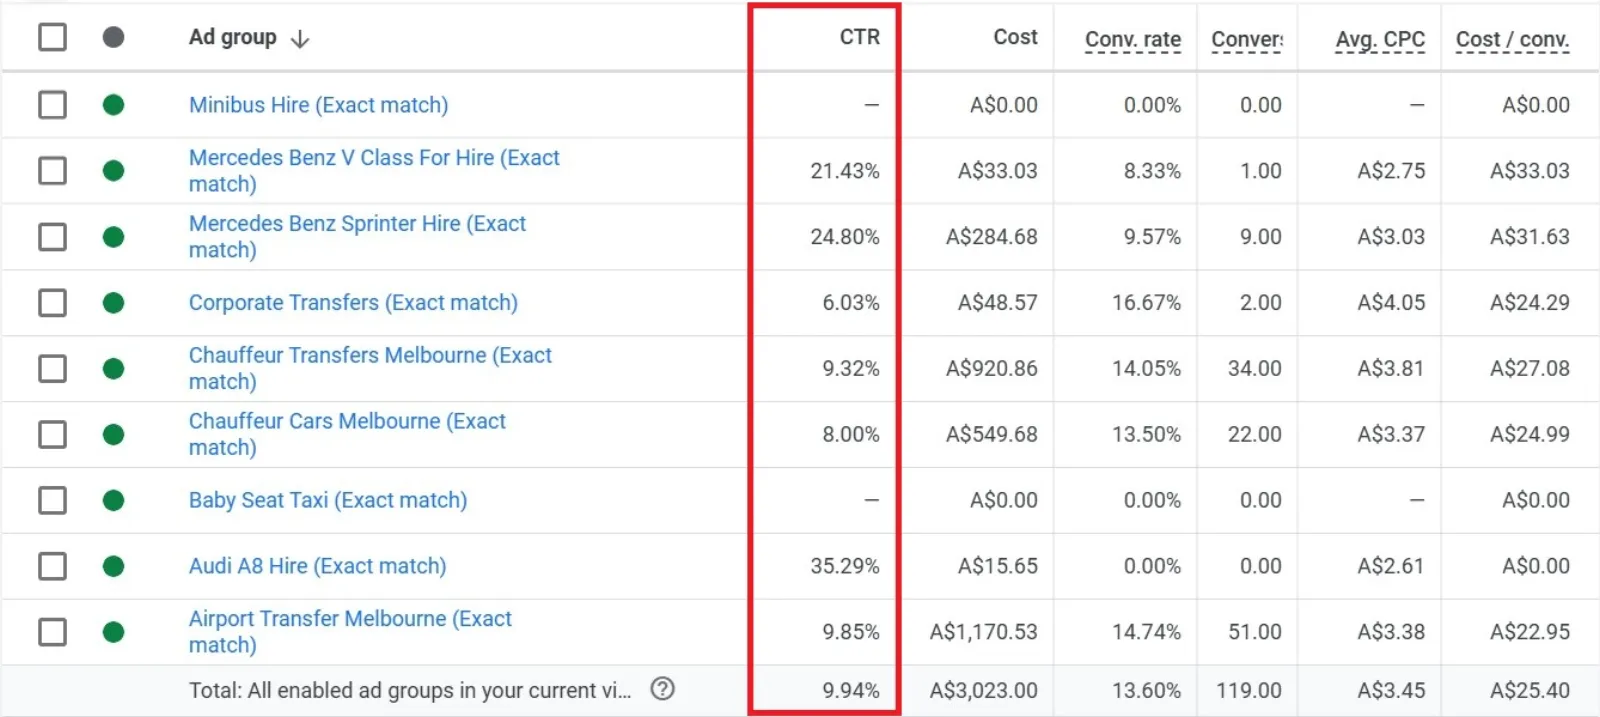
Task: Click the A$4.05 average CPC cell
Action: pyautogui.click(x=1391, y=303)
